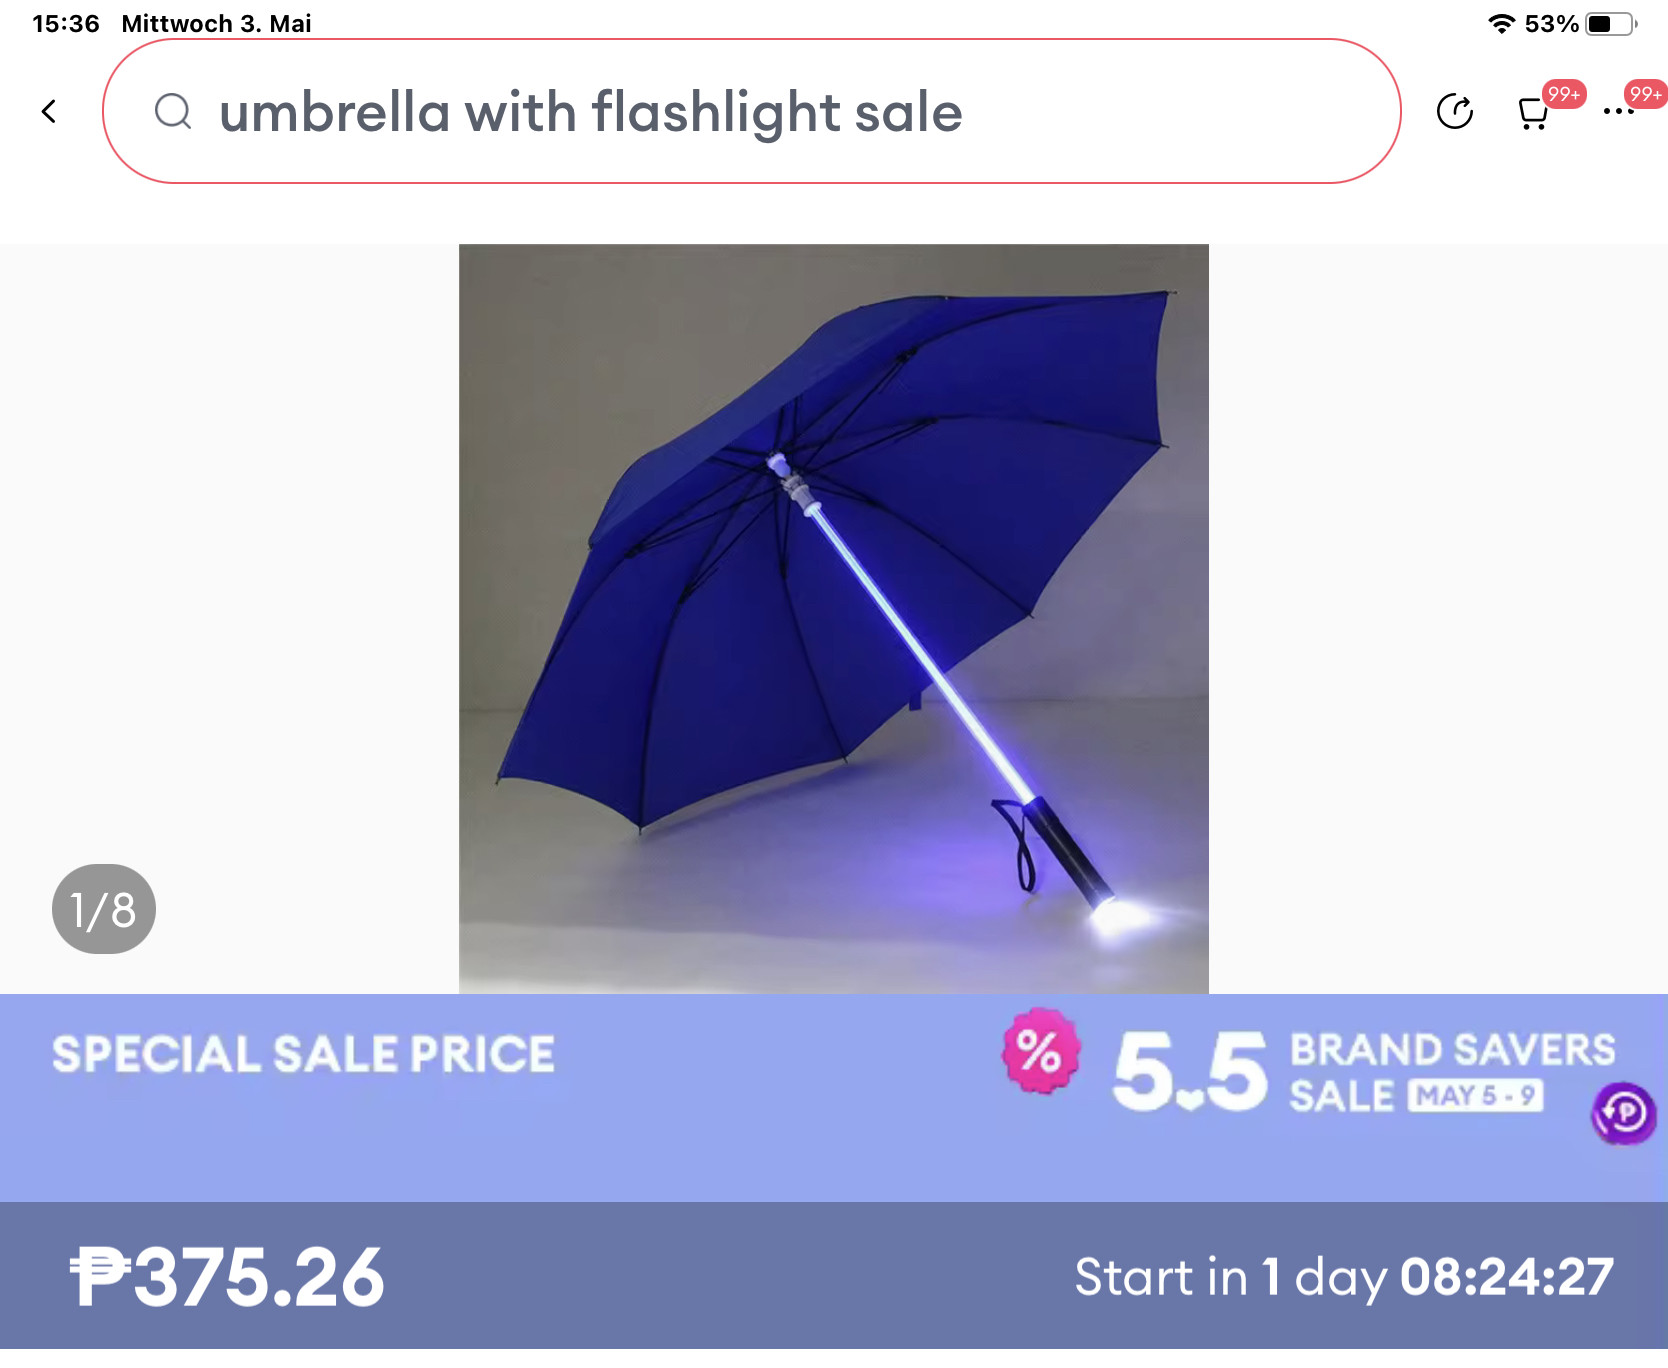Open the 5.5 Brand Savers Sale banner

click(x=1362, y=1071)
